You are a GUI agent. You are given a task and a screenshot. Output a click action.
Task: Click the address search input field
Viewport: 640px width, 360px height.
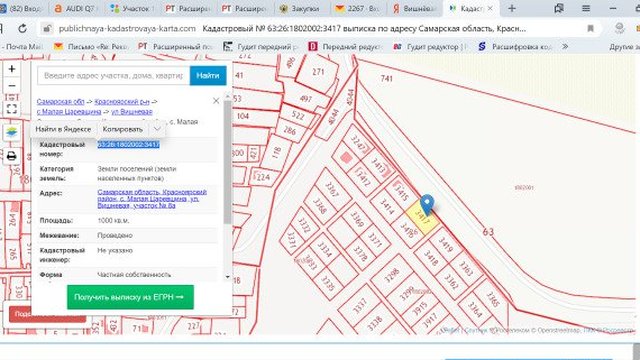pyautogui.click(x=113, y=76)
